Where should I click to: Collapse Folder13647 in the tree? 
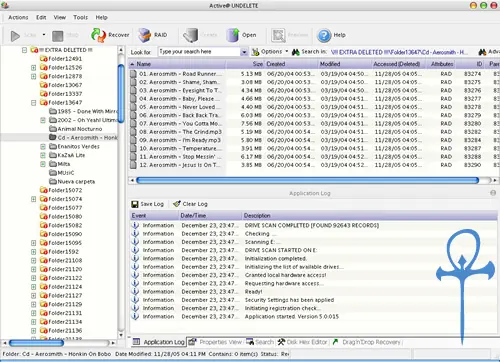[33, 103]
